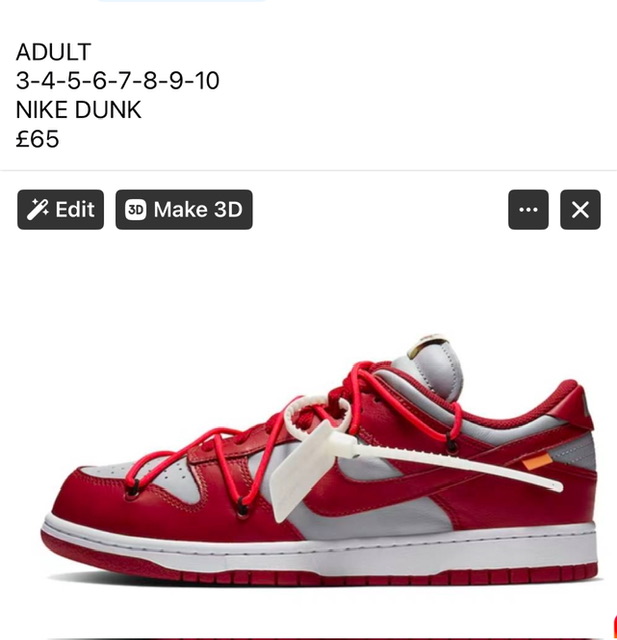Click the 3D badge icon

[x=135, y=209]
